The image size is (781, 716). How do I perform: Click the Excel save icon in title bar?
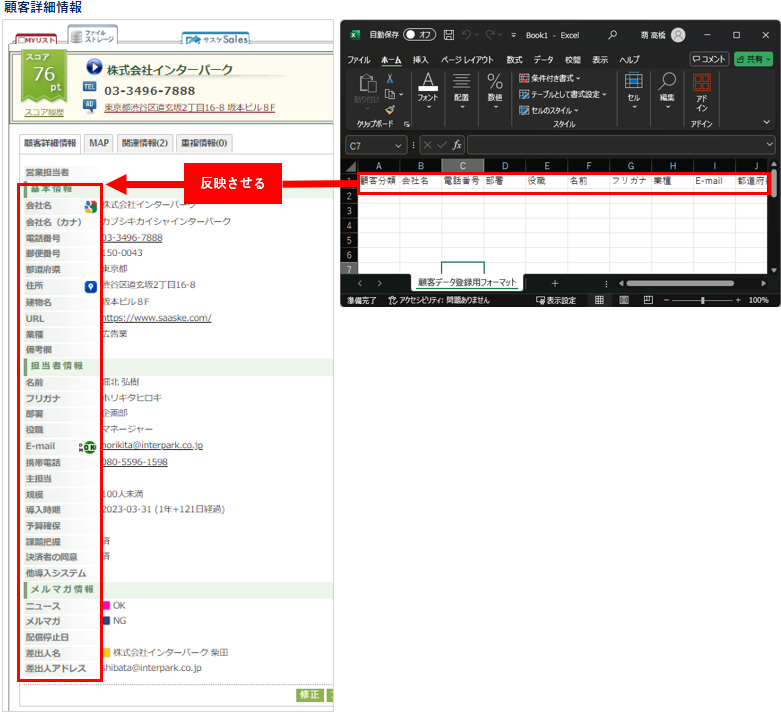pos(448,35)
